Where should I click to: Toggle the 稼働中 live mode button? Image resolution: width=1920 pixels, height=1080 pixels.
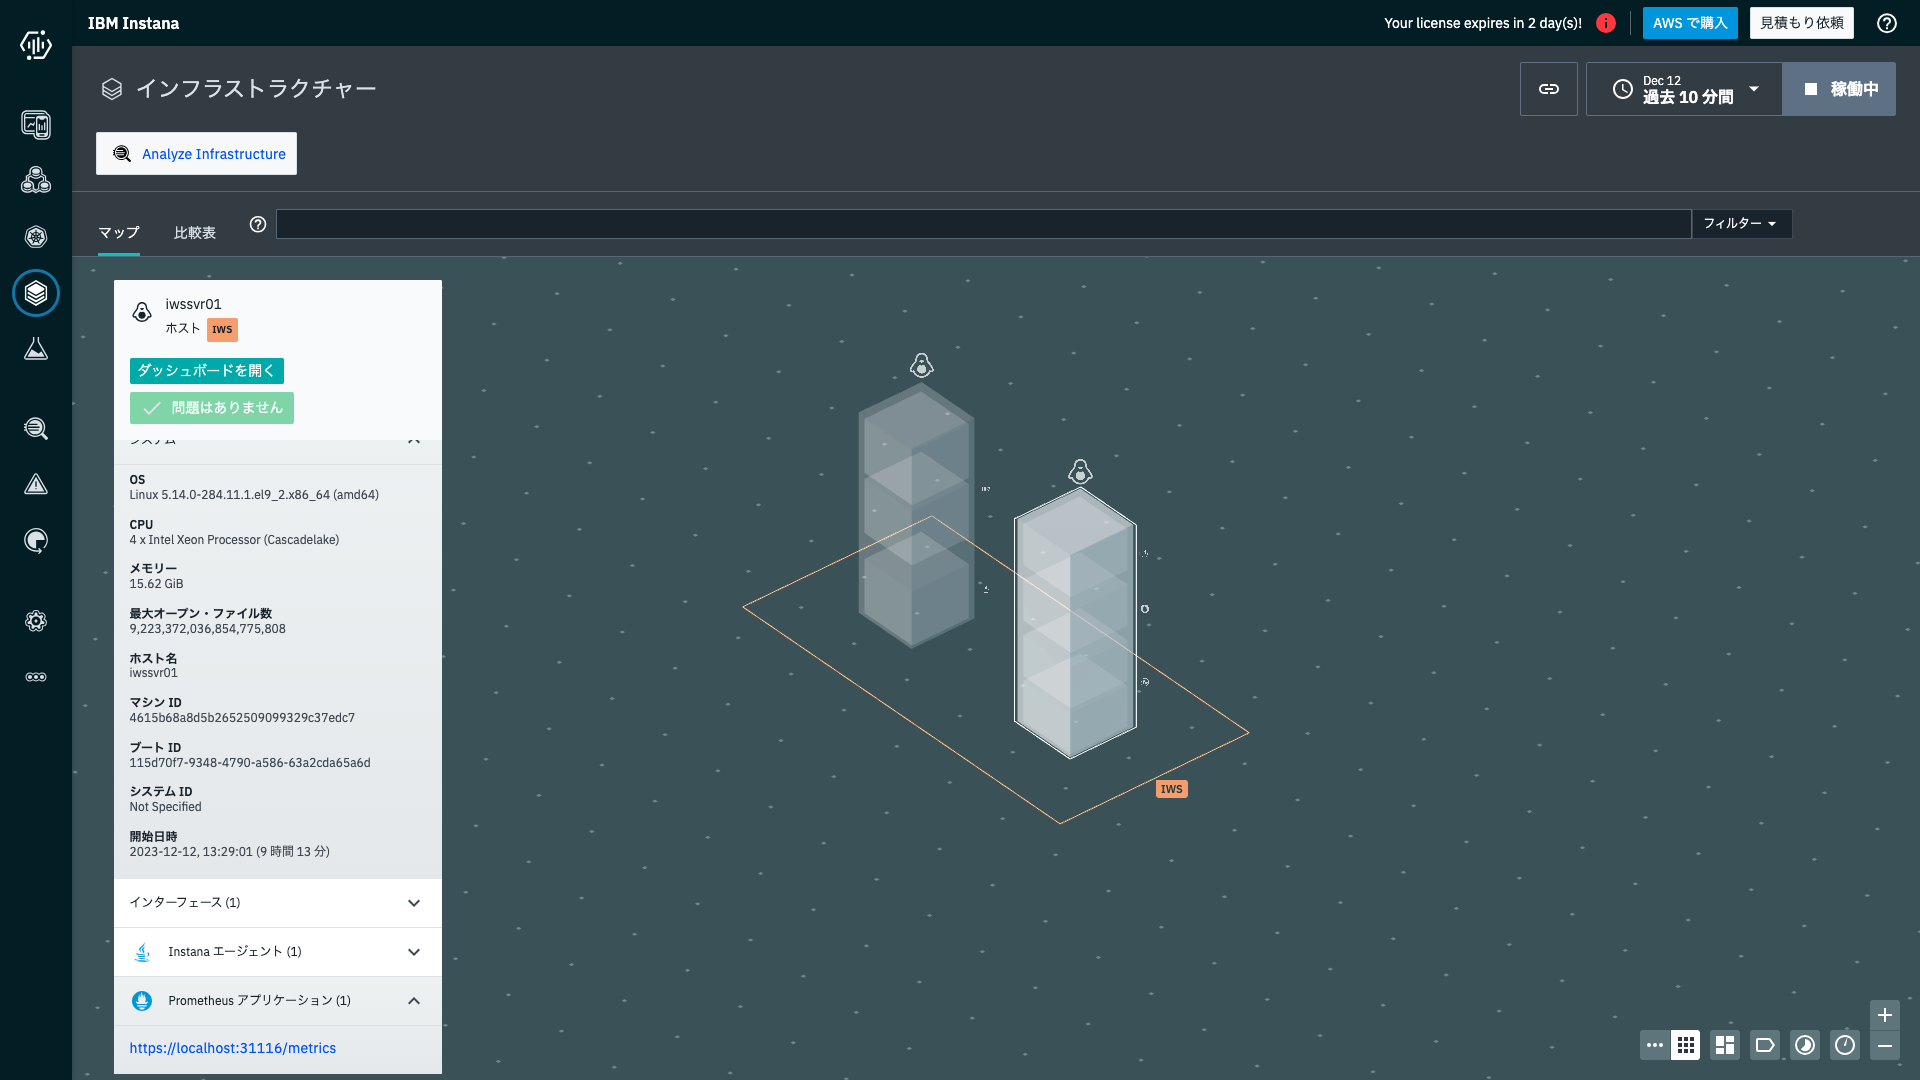(x=1839, y=89)
